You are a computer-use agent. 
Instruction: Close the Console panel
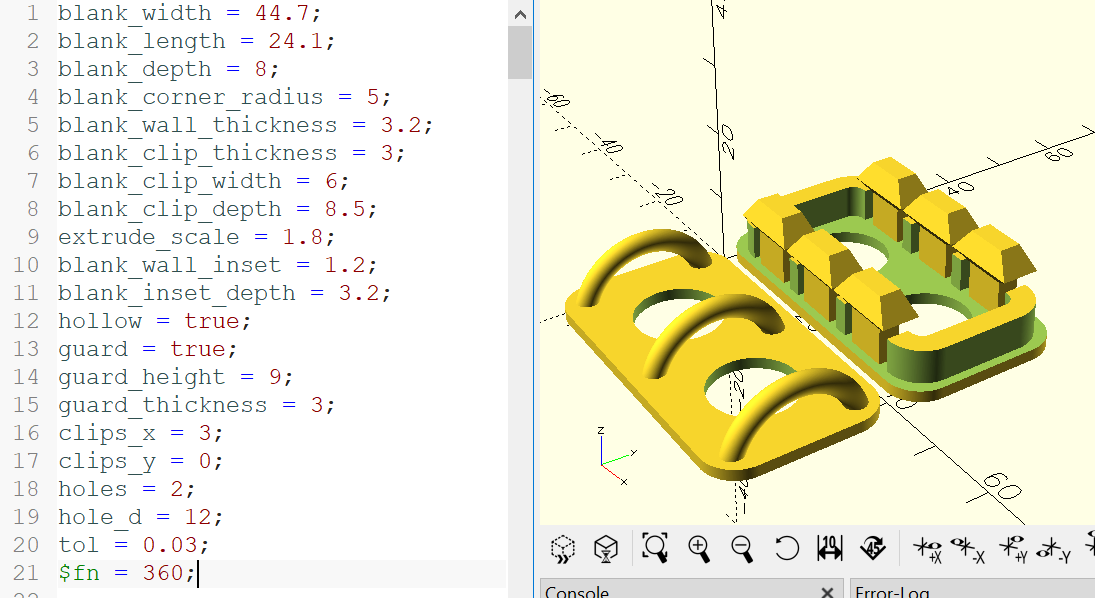tap(827, 592)
